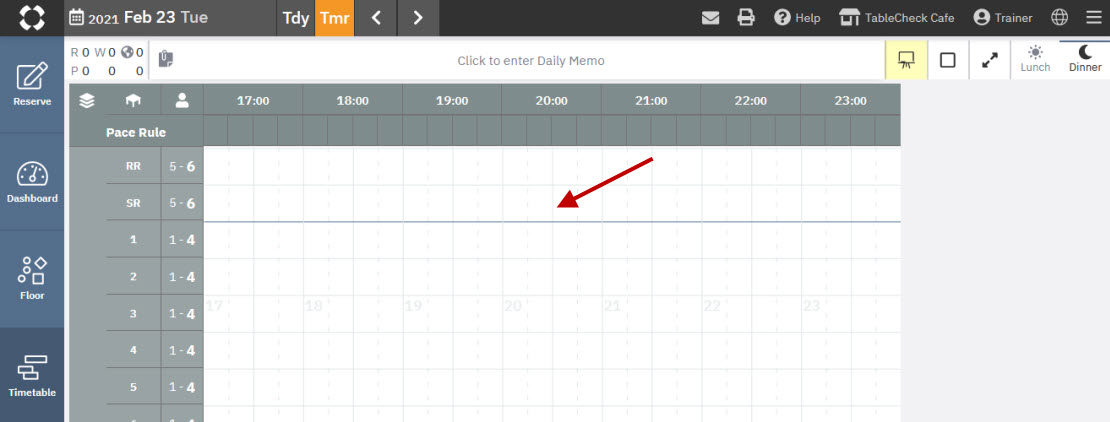Image resolution: width=1110 pixels, height=422 pixels.
Task: Click table 1 capacity 1 - 4
Action: coord(182,240)
